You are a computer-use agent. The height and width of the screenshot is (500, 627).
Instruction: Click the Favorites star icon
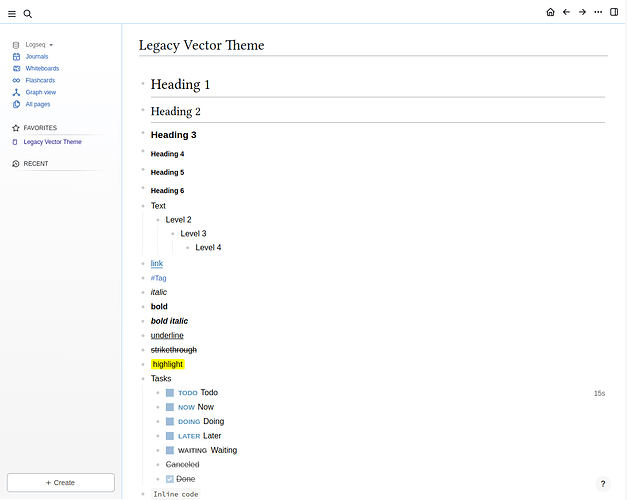16,128
